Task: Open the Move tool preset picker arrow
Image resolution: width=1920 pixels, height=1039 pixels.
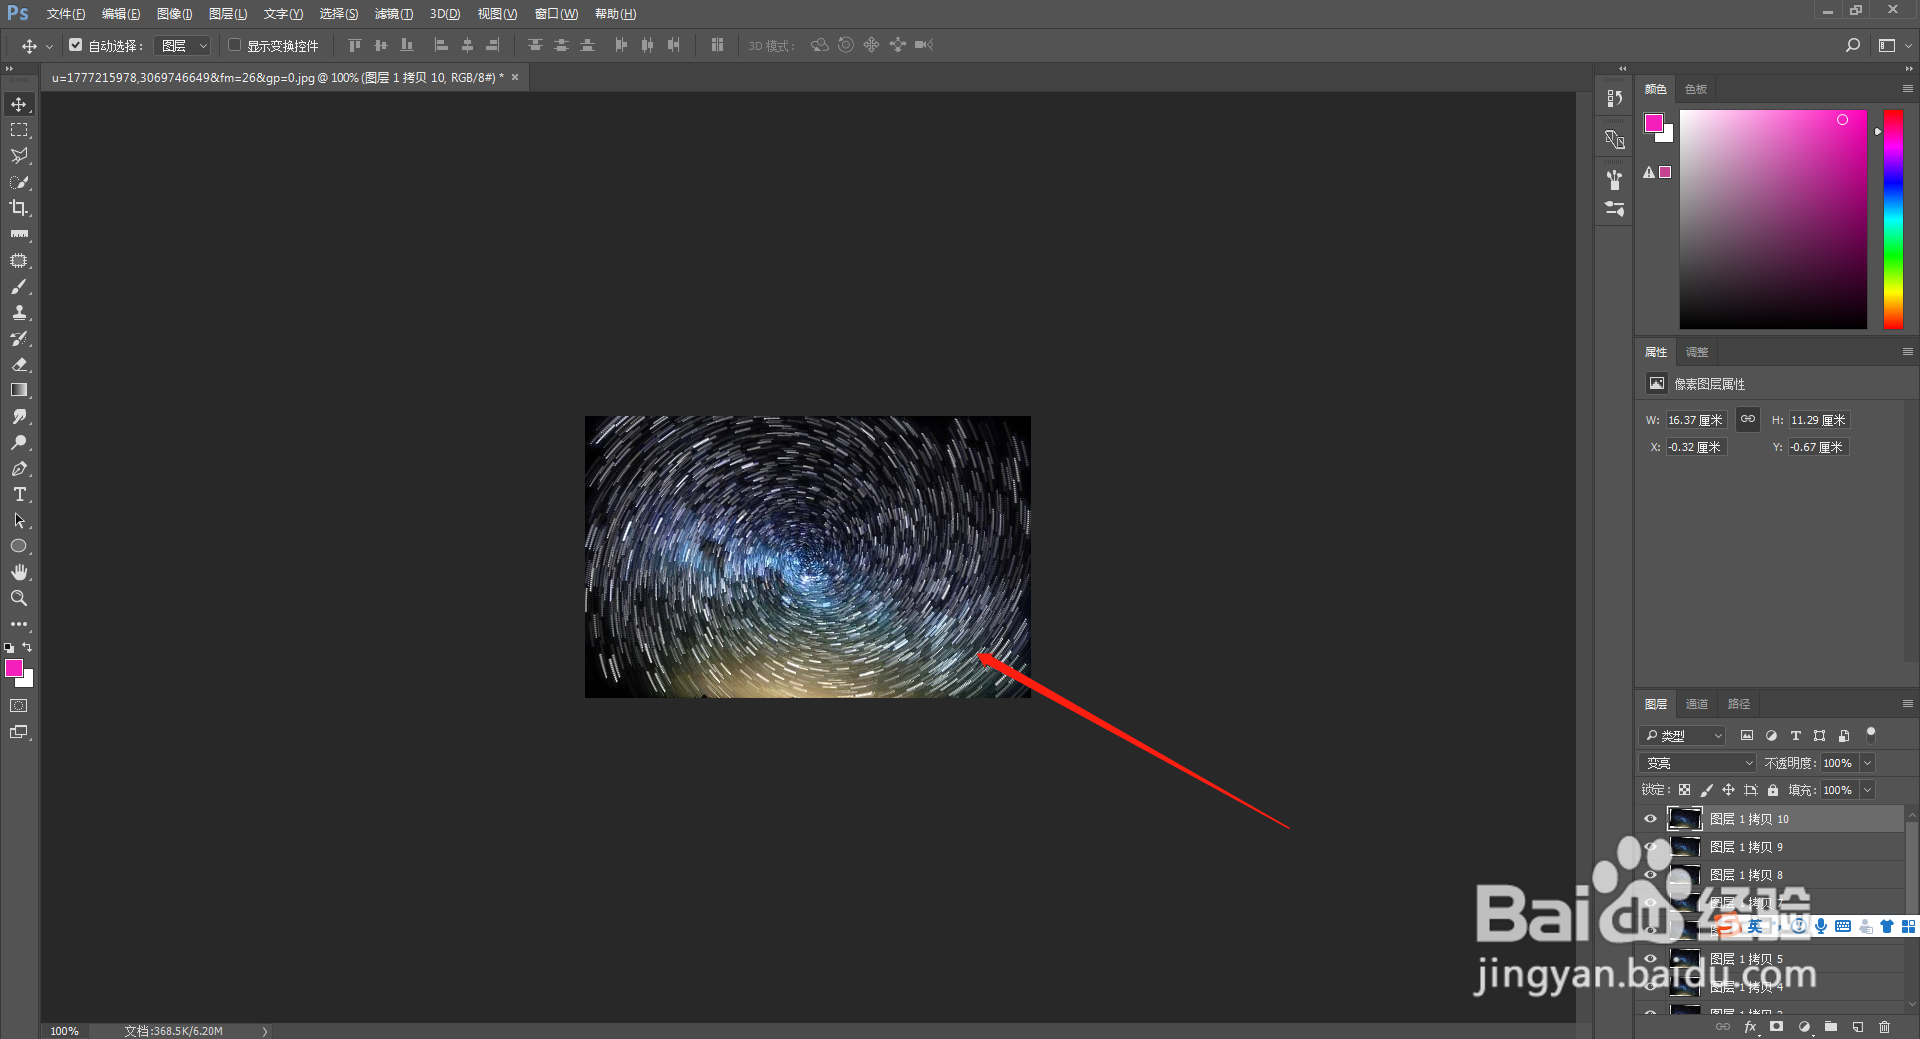Action: pyautogui.click(x=49, y=46)
